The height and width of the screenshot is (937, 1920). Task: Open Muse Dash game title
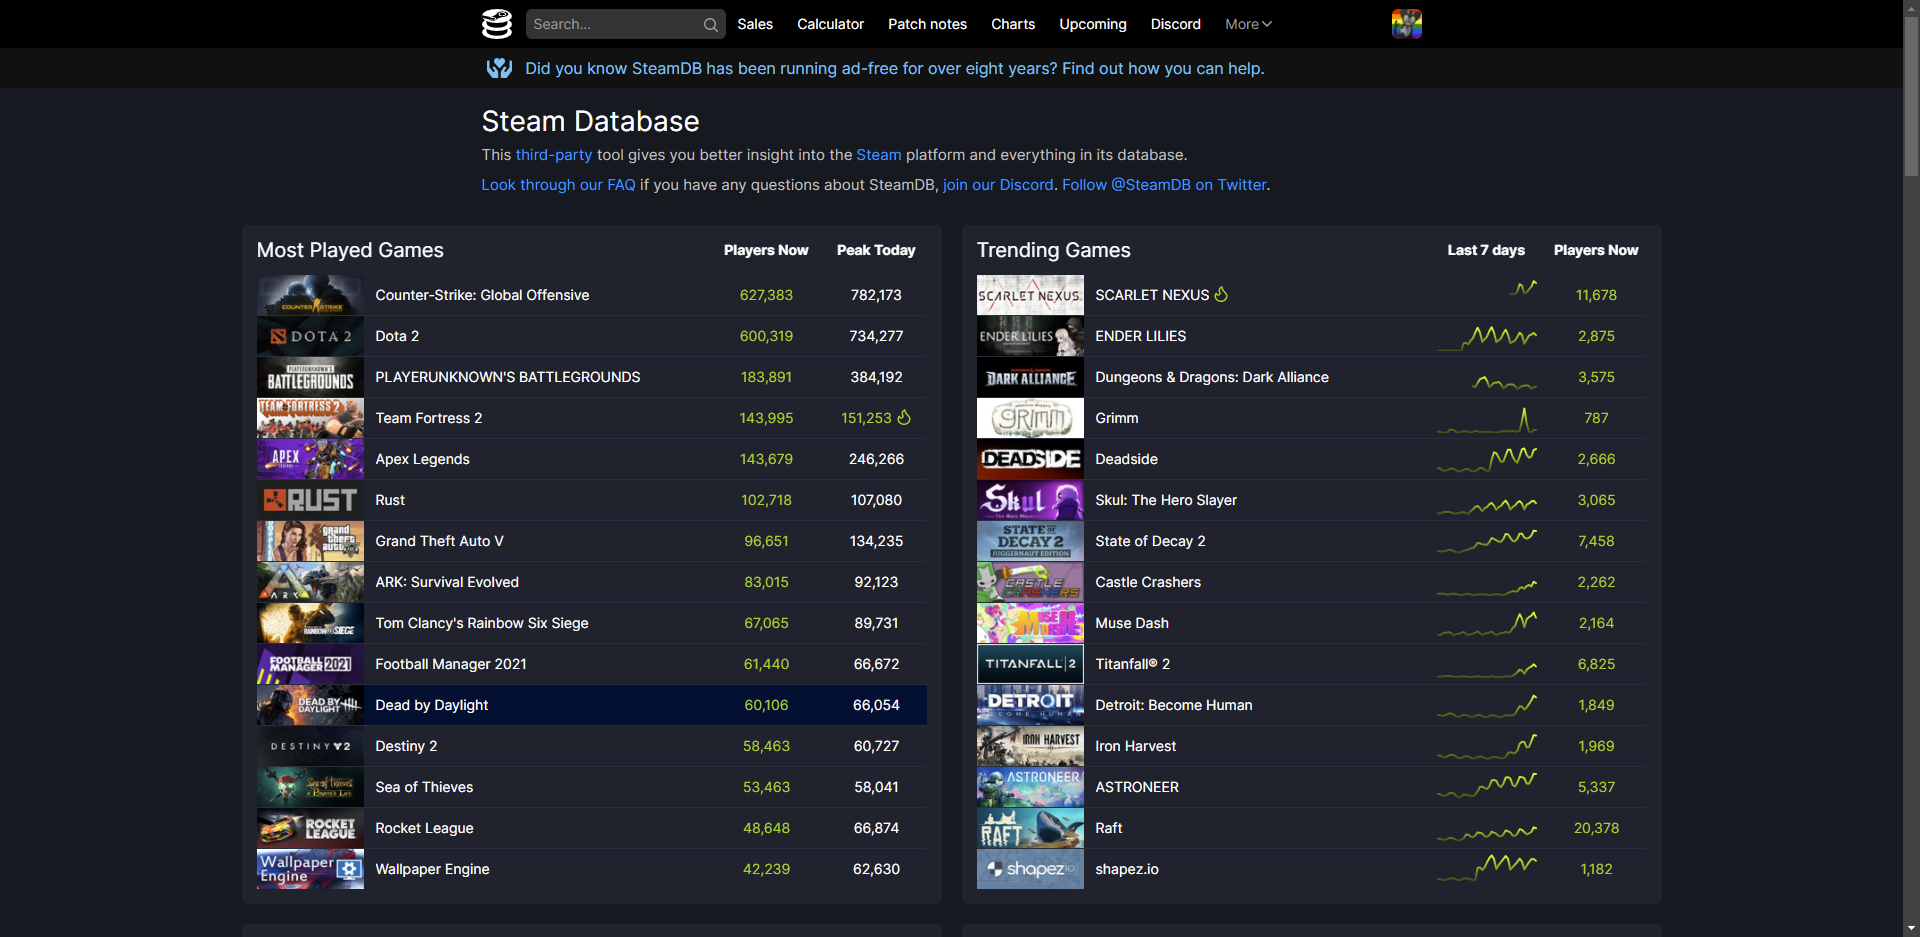[1132, 623]
